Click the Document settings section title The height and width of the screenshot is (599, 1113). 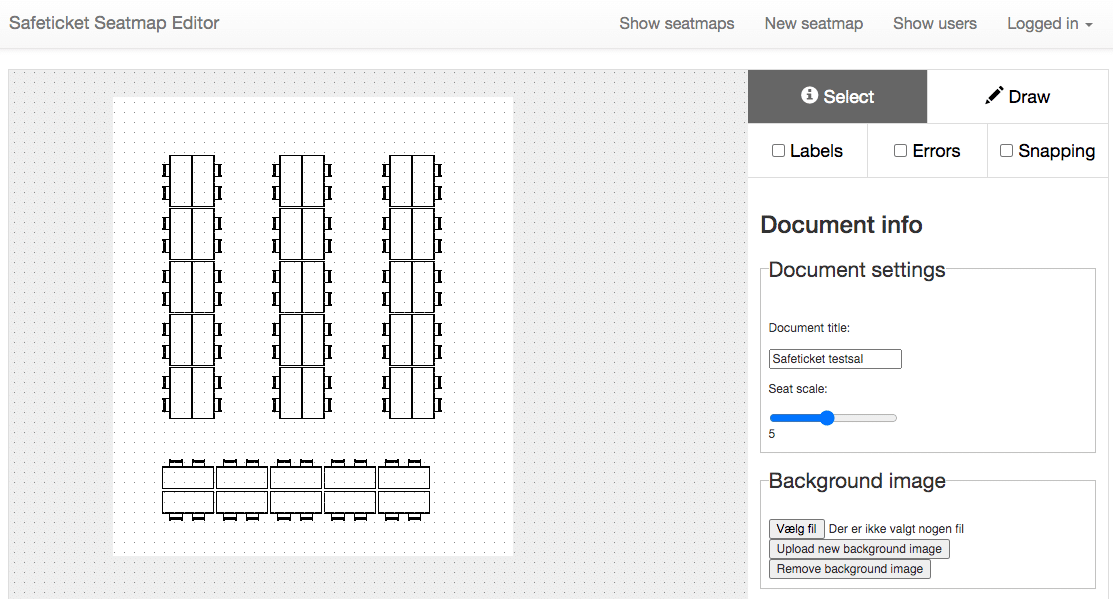(x=857, y=270)
